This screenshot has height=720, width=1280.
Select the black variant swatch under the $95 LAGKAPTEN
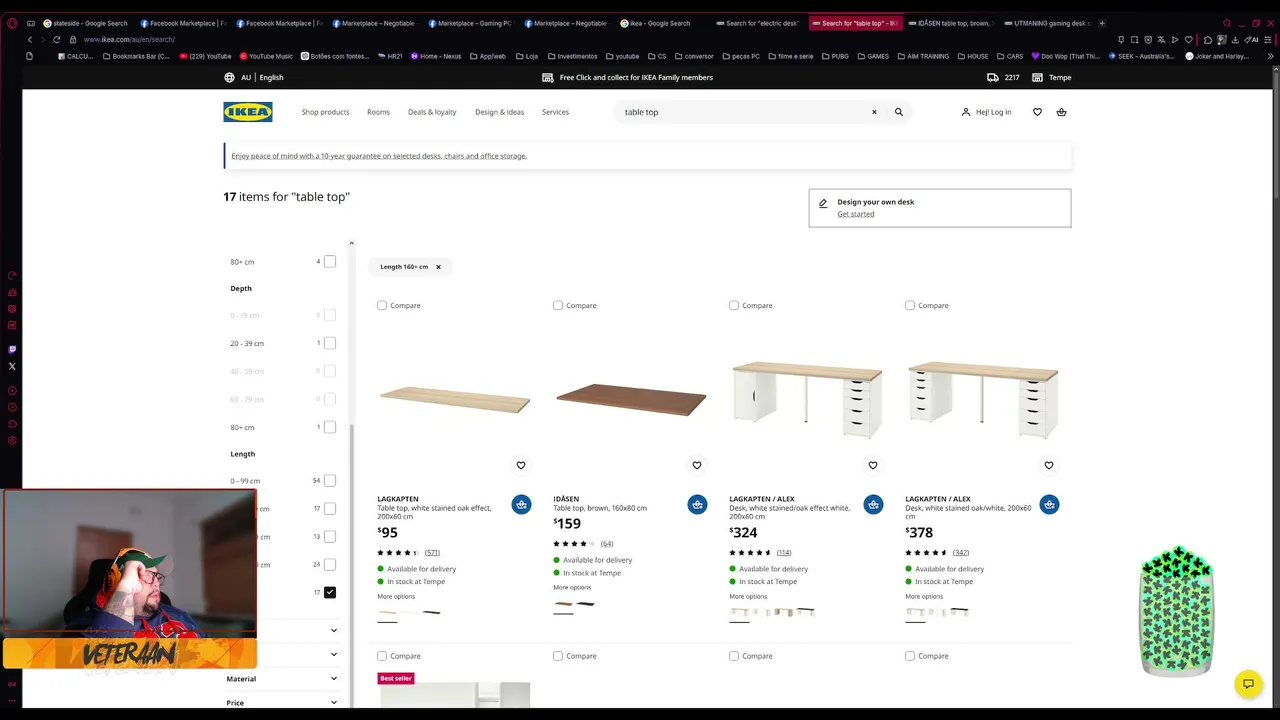[x=432, y=612]
